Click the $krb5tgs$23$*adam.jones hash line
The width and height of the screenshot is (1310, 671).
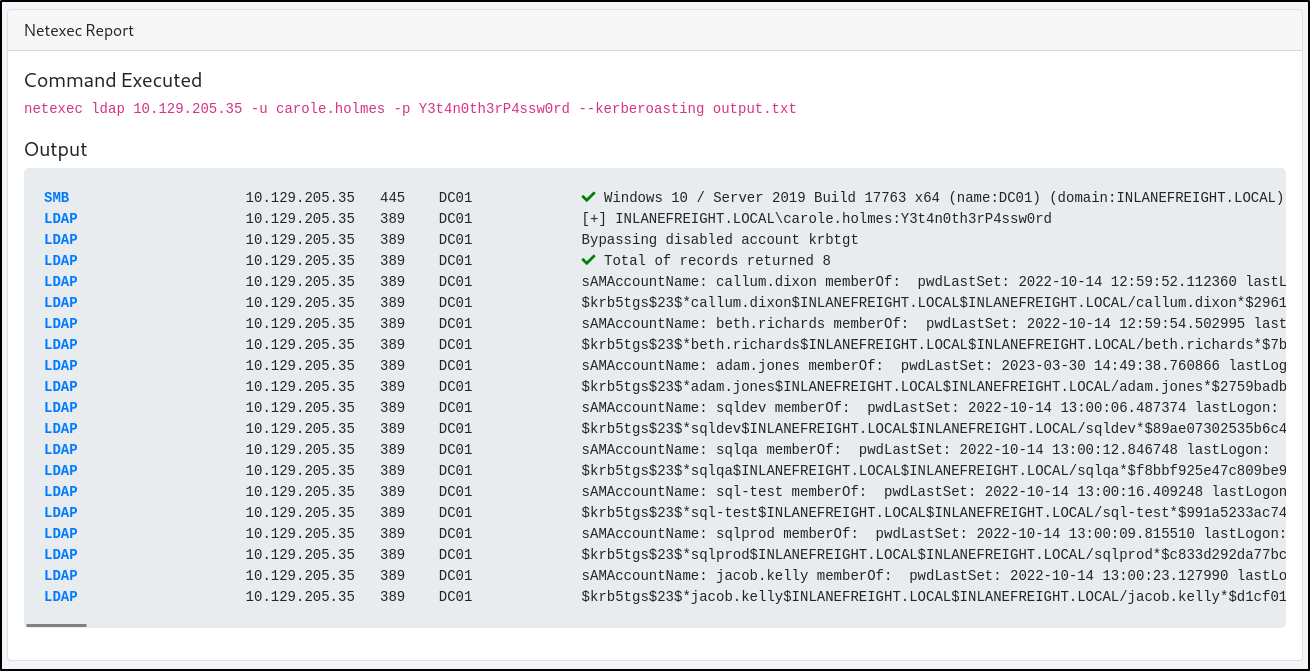(933, 387)
